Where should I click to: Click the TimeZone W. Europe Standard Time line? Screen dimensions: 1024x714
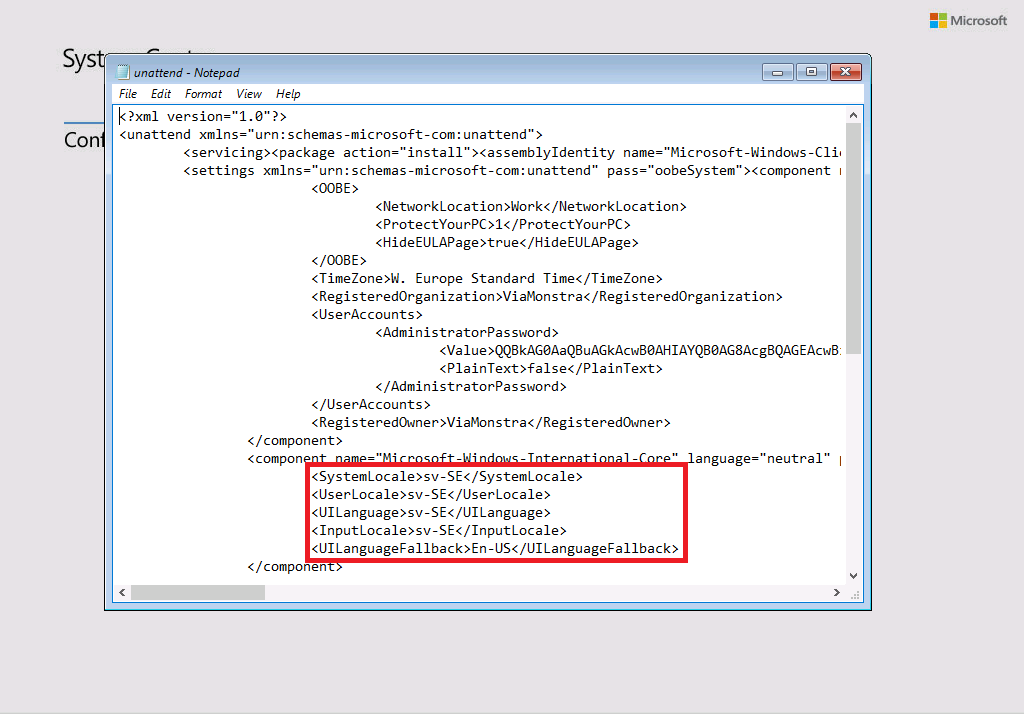click(487, 278)
